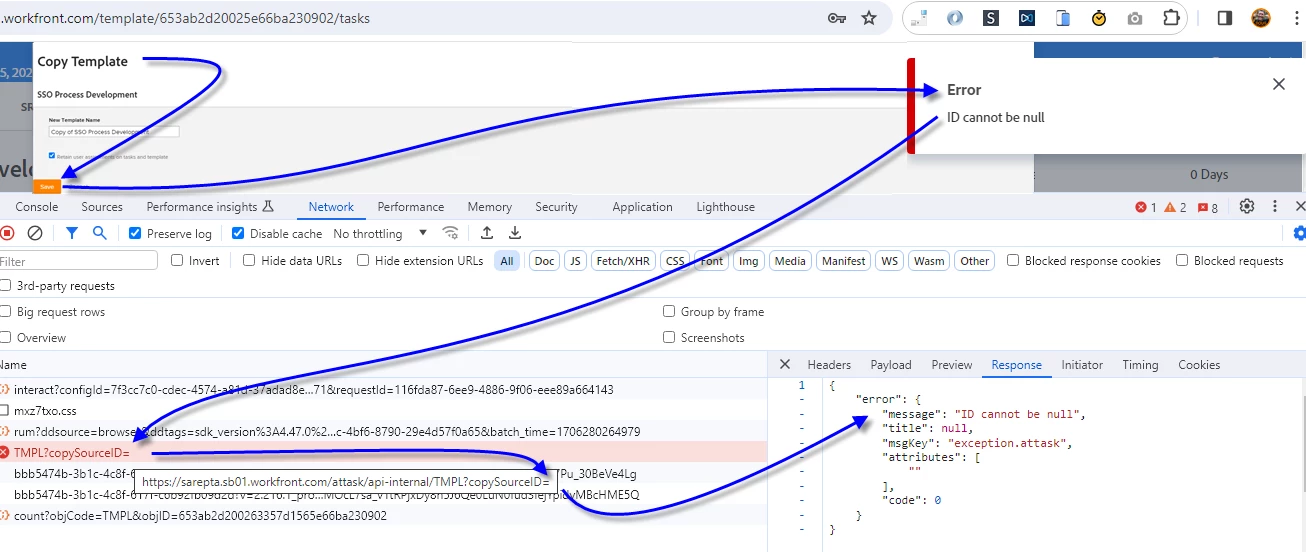Image resolution: width=1306 pixels, height=552 pixels.
Task: Select the mxz7txo.css request row
Action: tap(384, 410)
